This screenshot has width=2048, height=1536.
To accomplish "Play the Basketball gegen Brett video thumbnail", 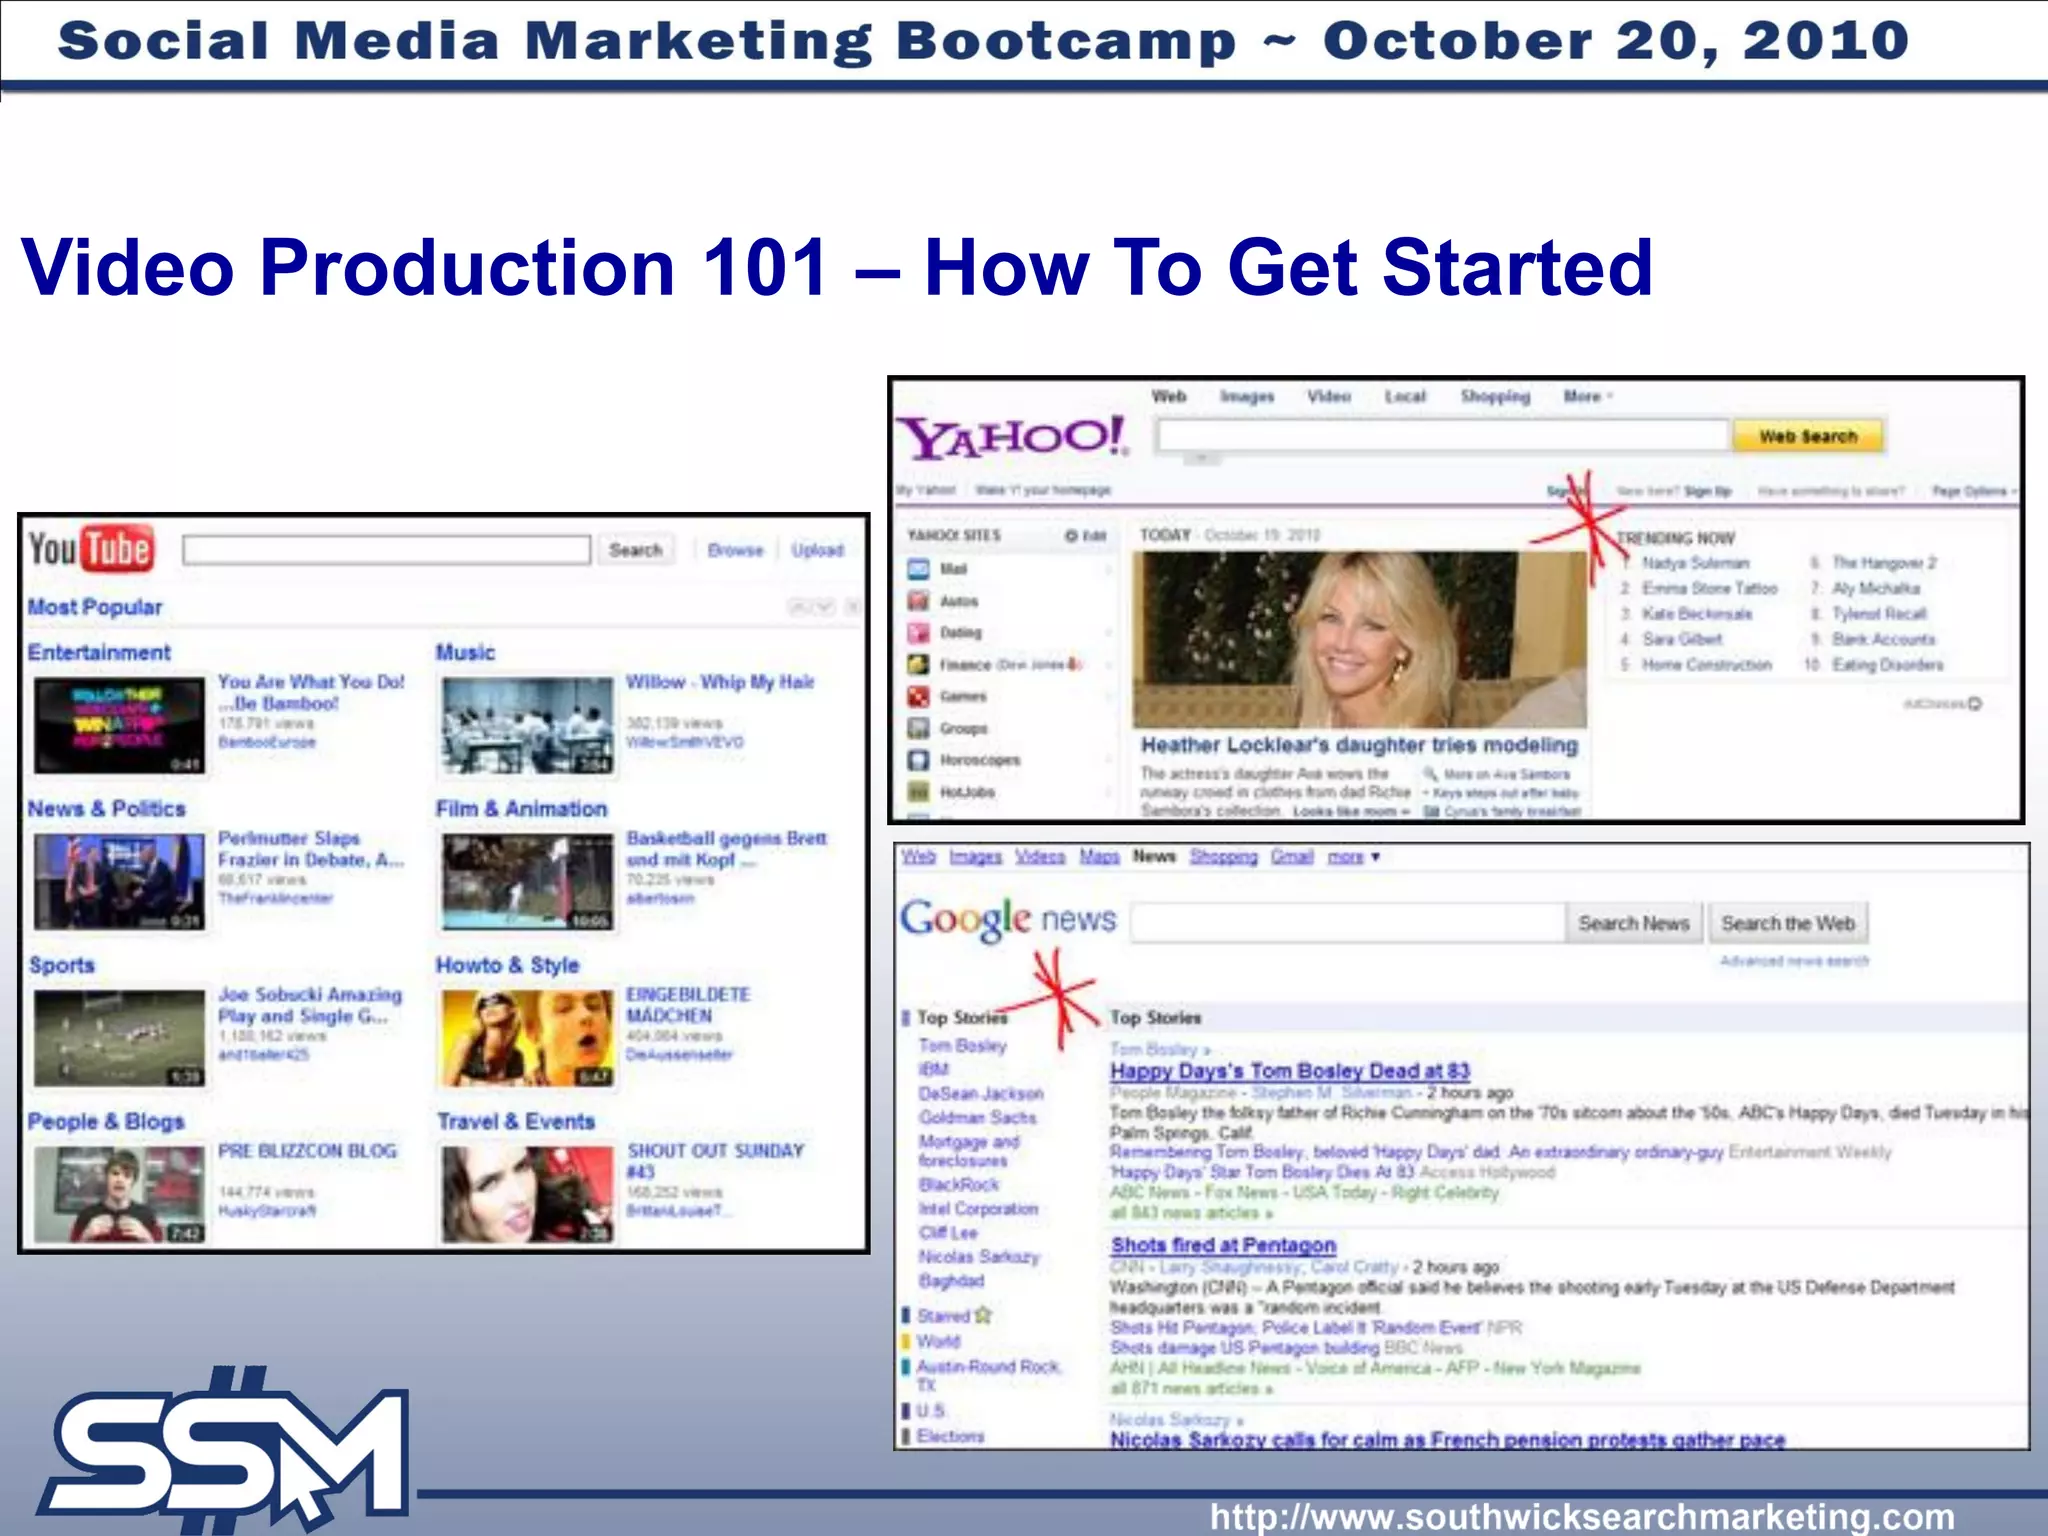I will 528,882.
